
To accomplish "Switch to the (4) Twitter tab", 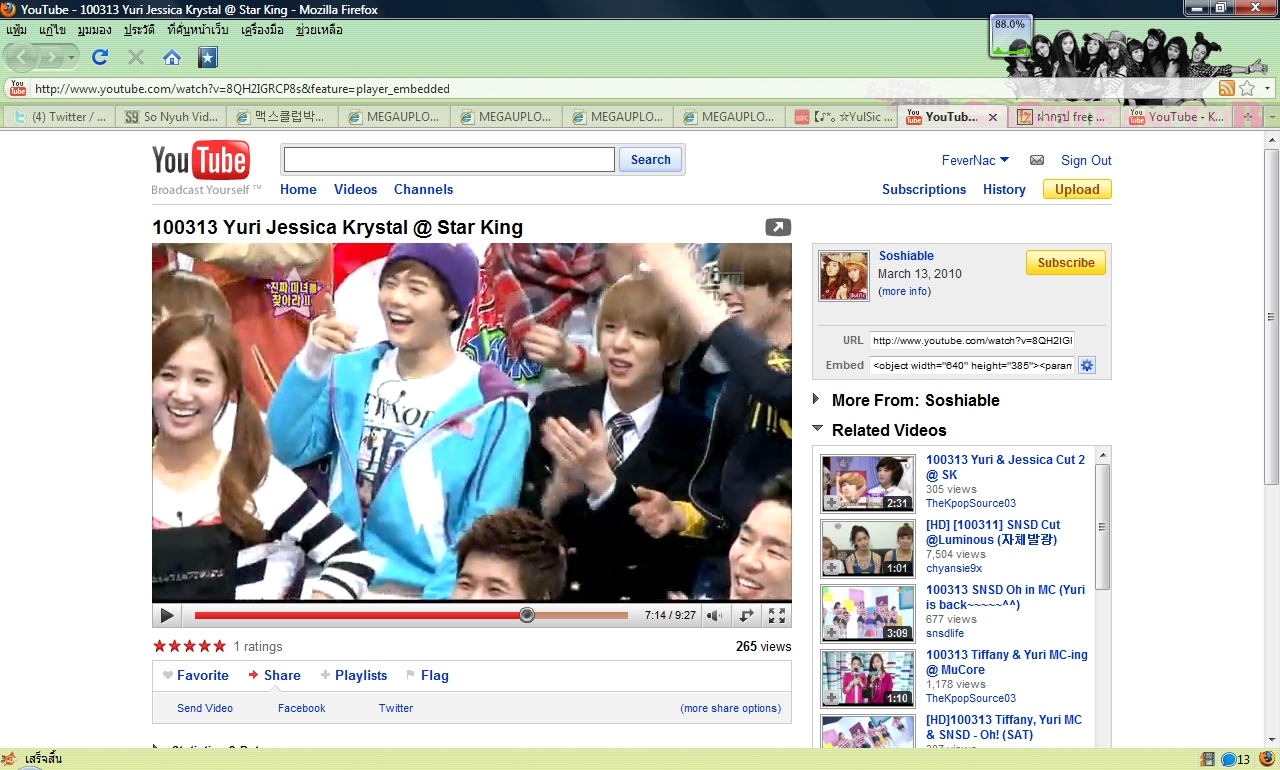I will point(60,117).
